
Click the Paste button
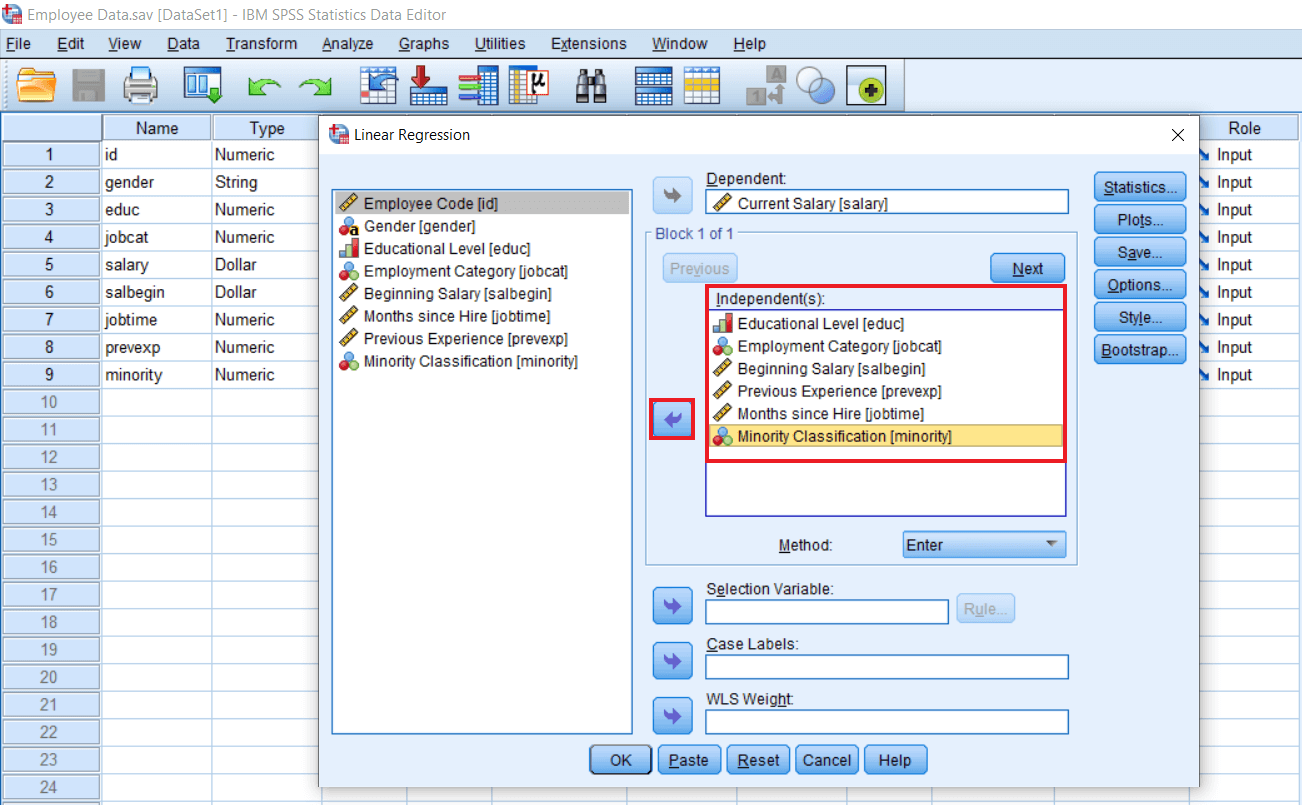click(689, 760)
